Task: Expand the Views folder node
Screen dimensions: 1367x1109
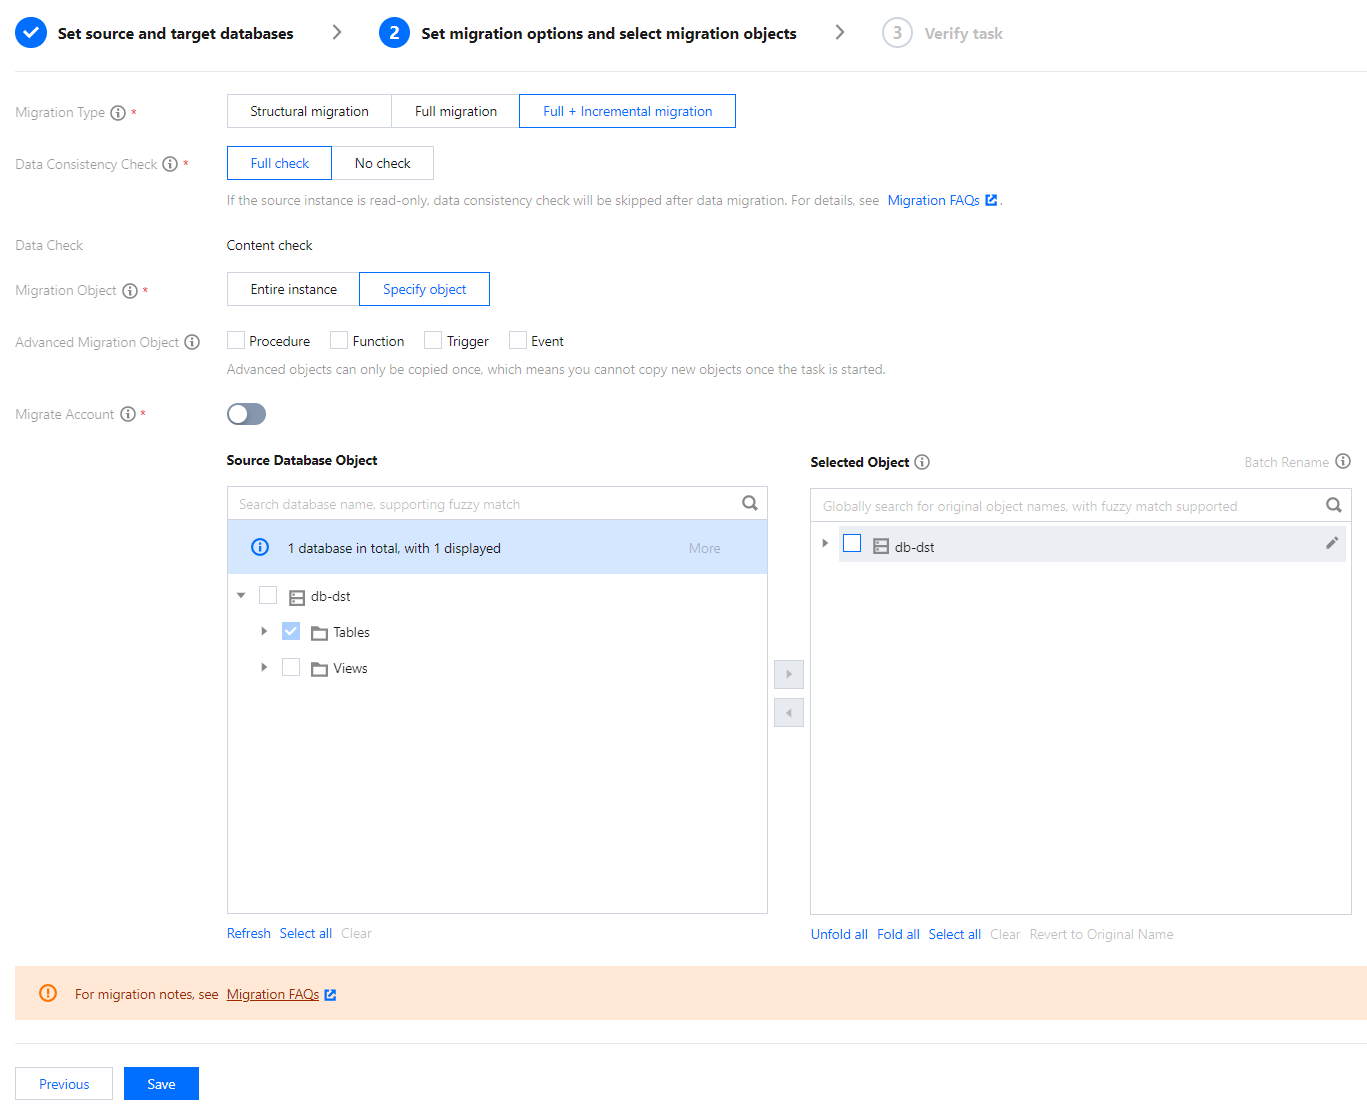Action: tap(264, 667)
